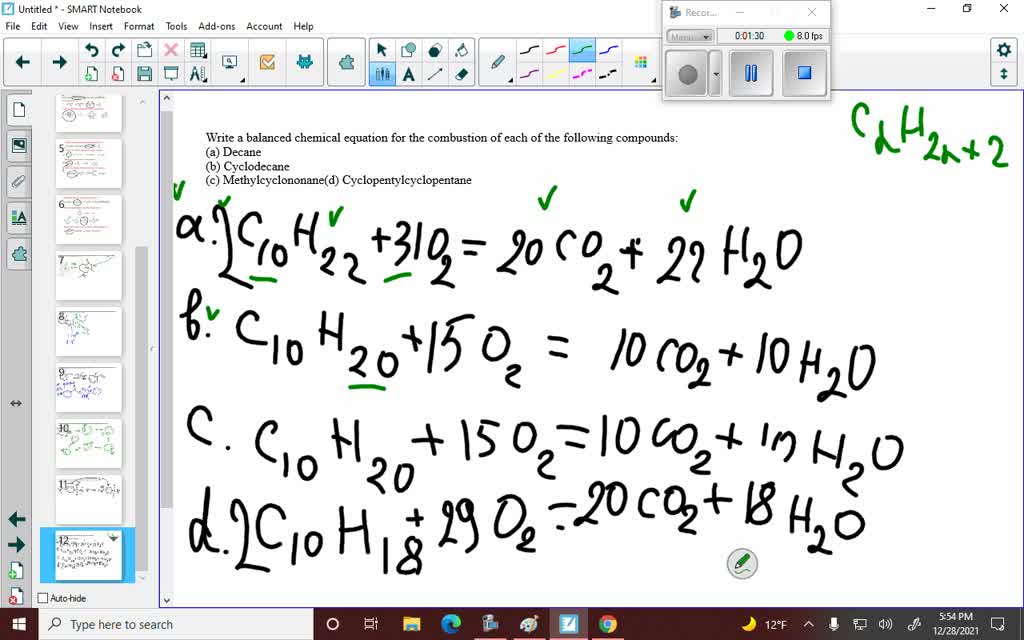1024x640 pixels.
Task: Select the Eraser tool
Action: tap(460, 74)
